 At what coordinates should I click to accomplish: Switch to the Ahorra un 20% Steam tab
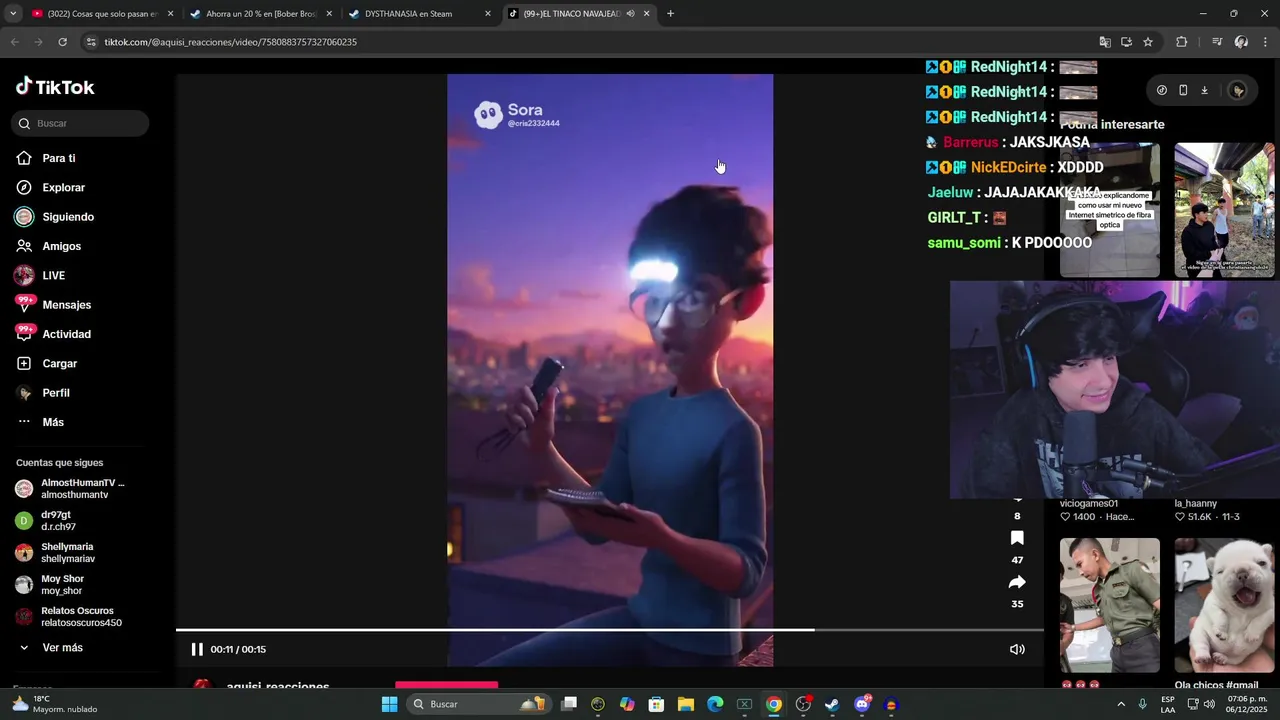[x=260, y=14]
